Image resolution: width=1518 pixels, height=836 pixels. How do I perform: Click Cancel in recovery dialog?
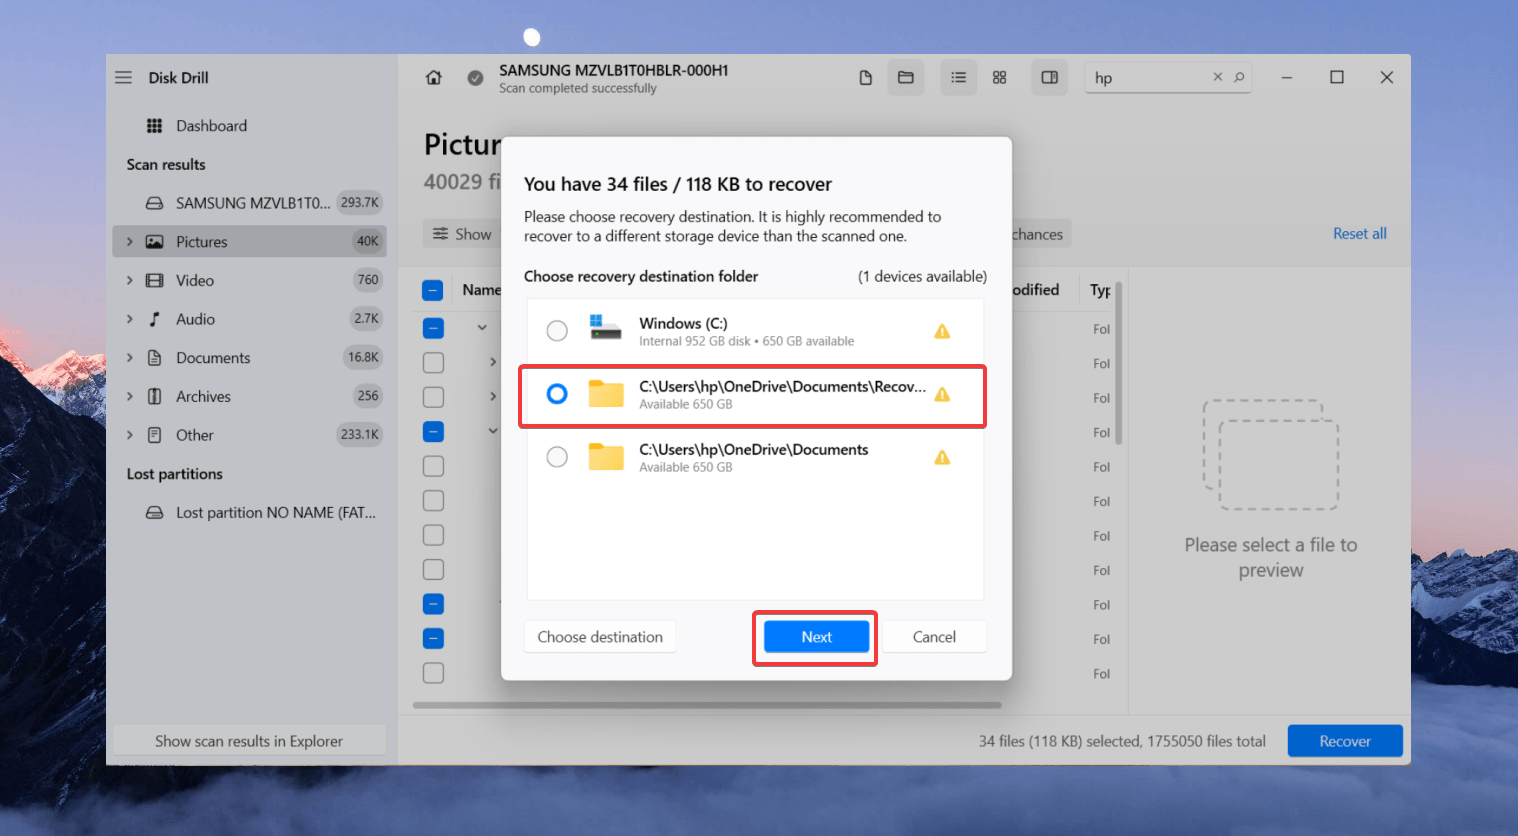pos(934,637)
